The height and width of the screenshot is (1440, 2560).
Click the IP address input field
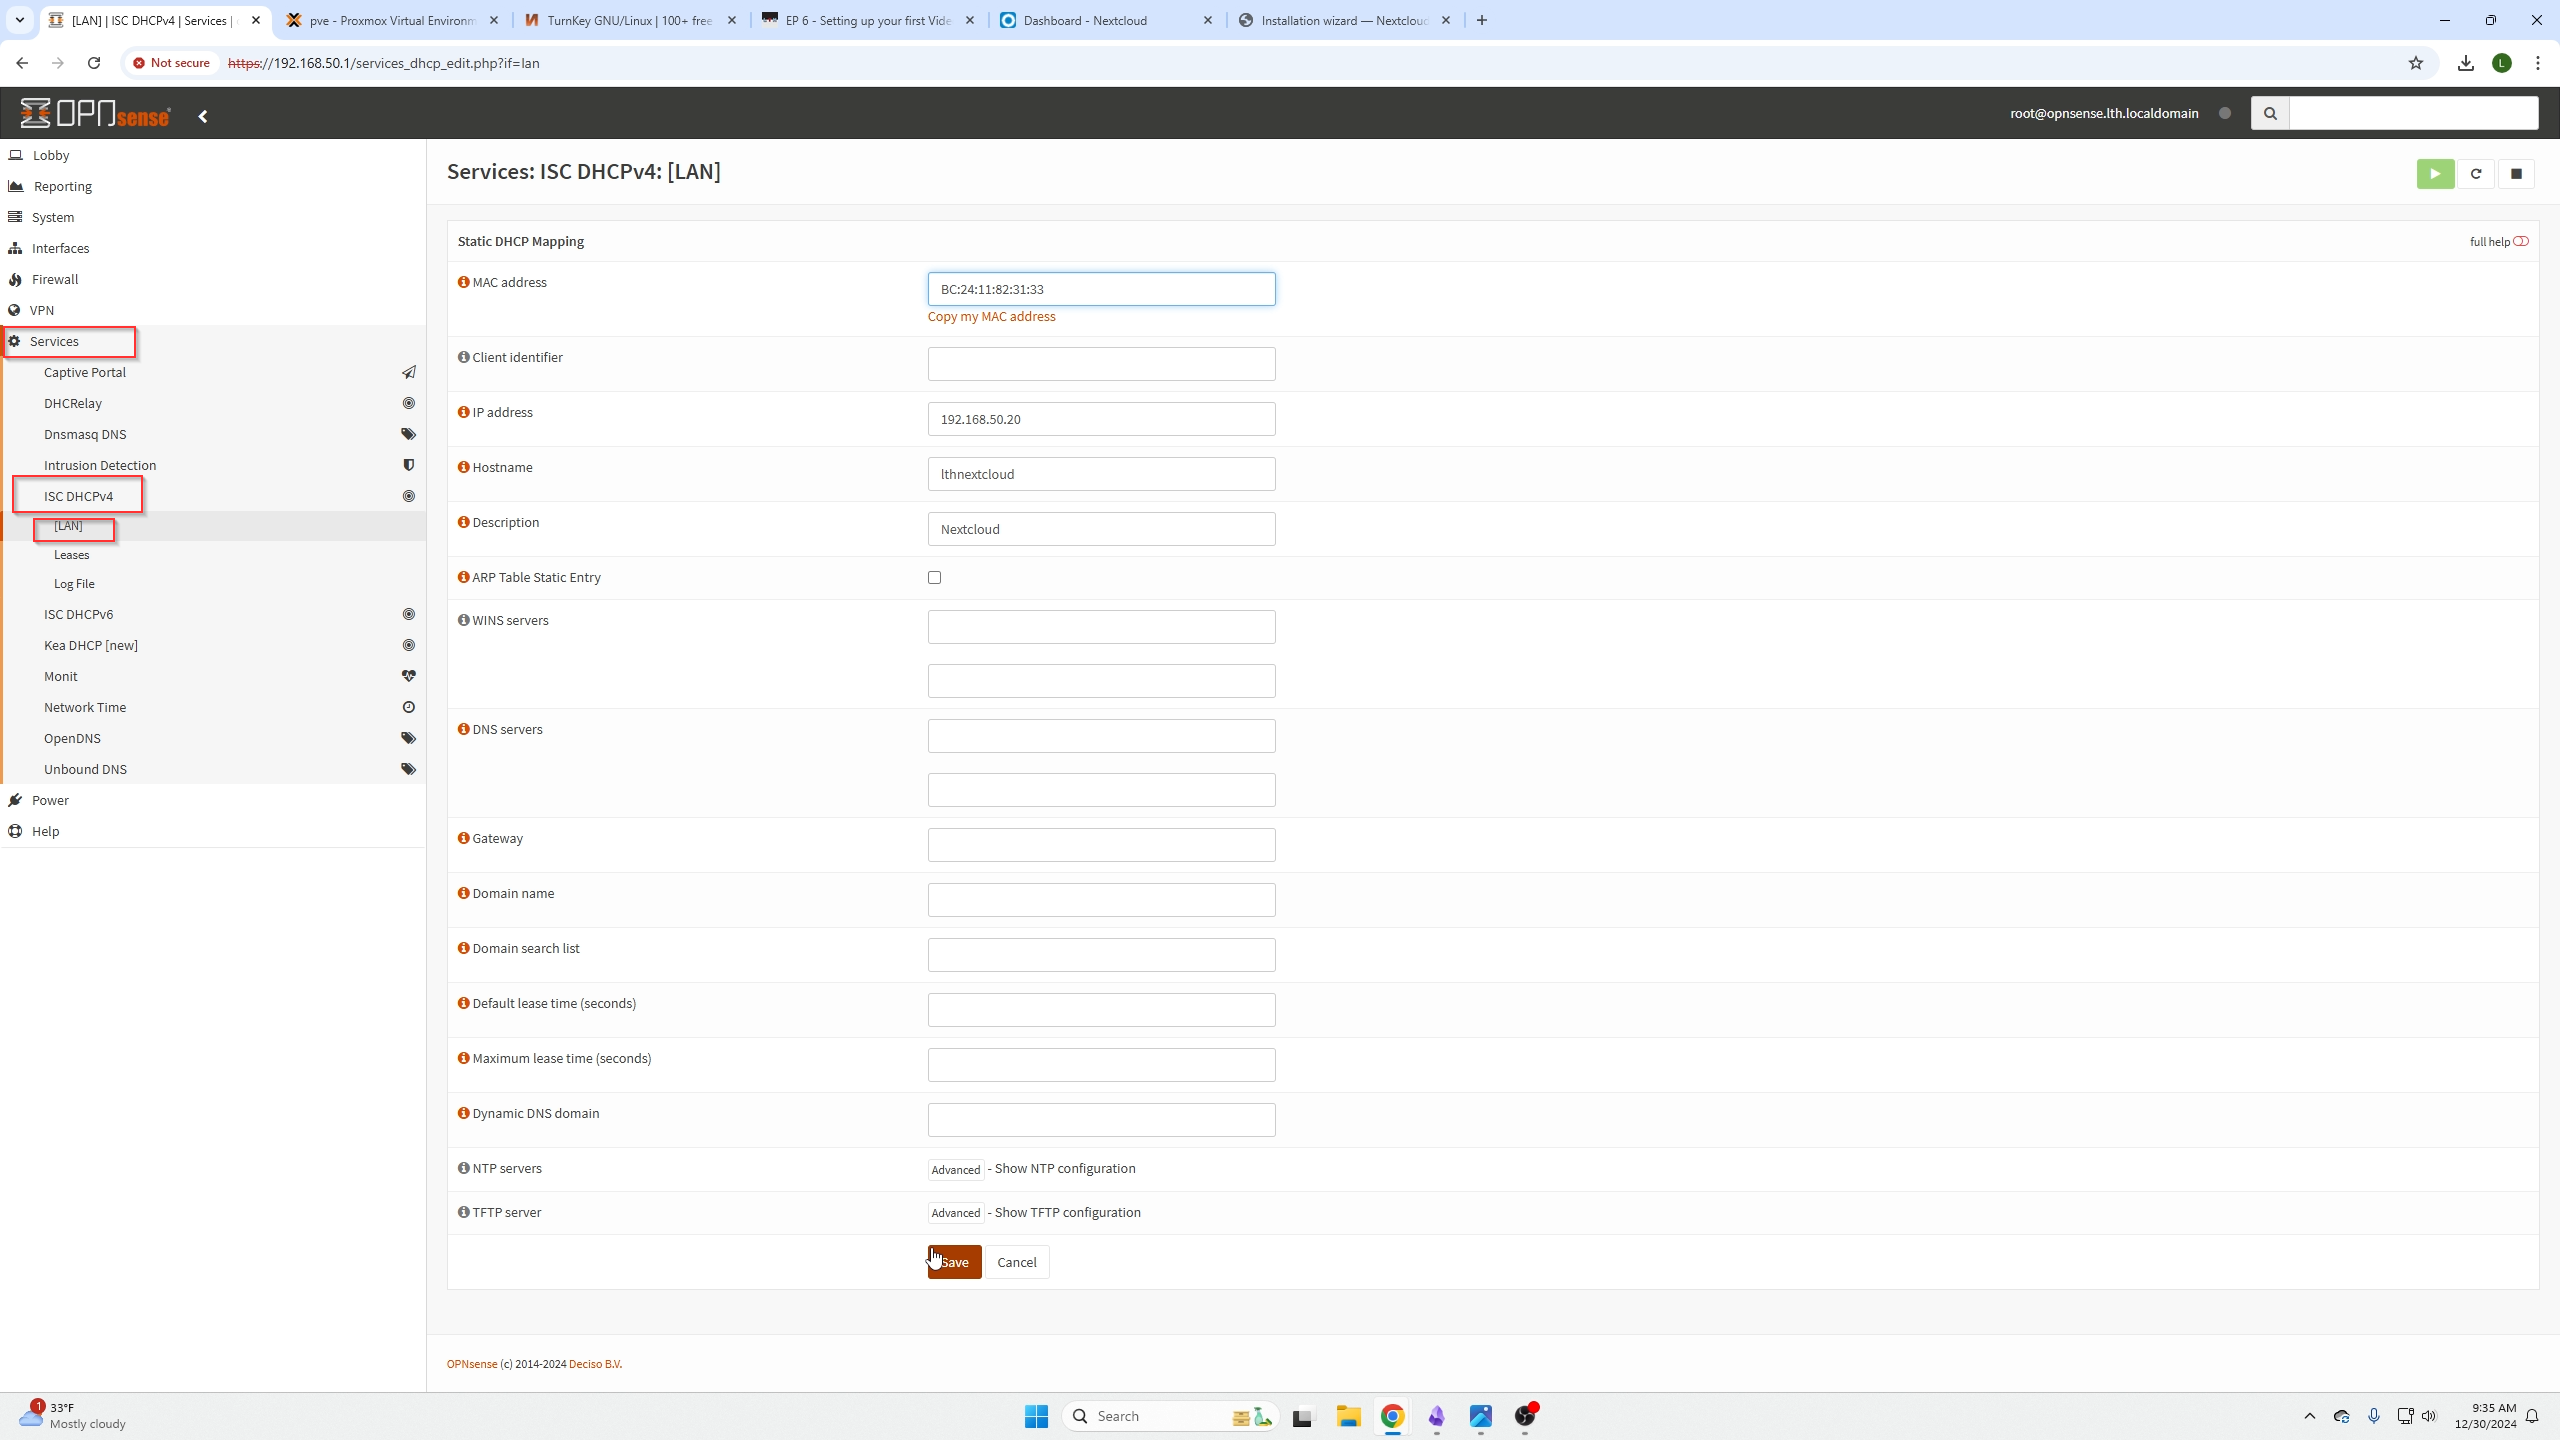click(1101, 419)
